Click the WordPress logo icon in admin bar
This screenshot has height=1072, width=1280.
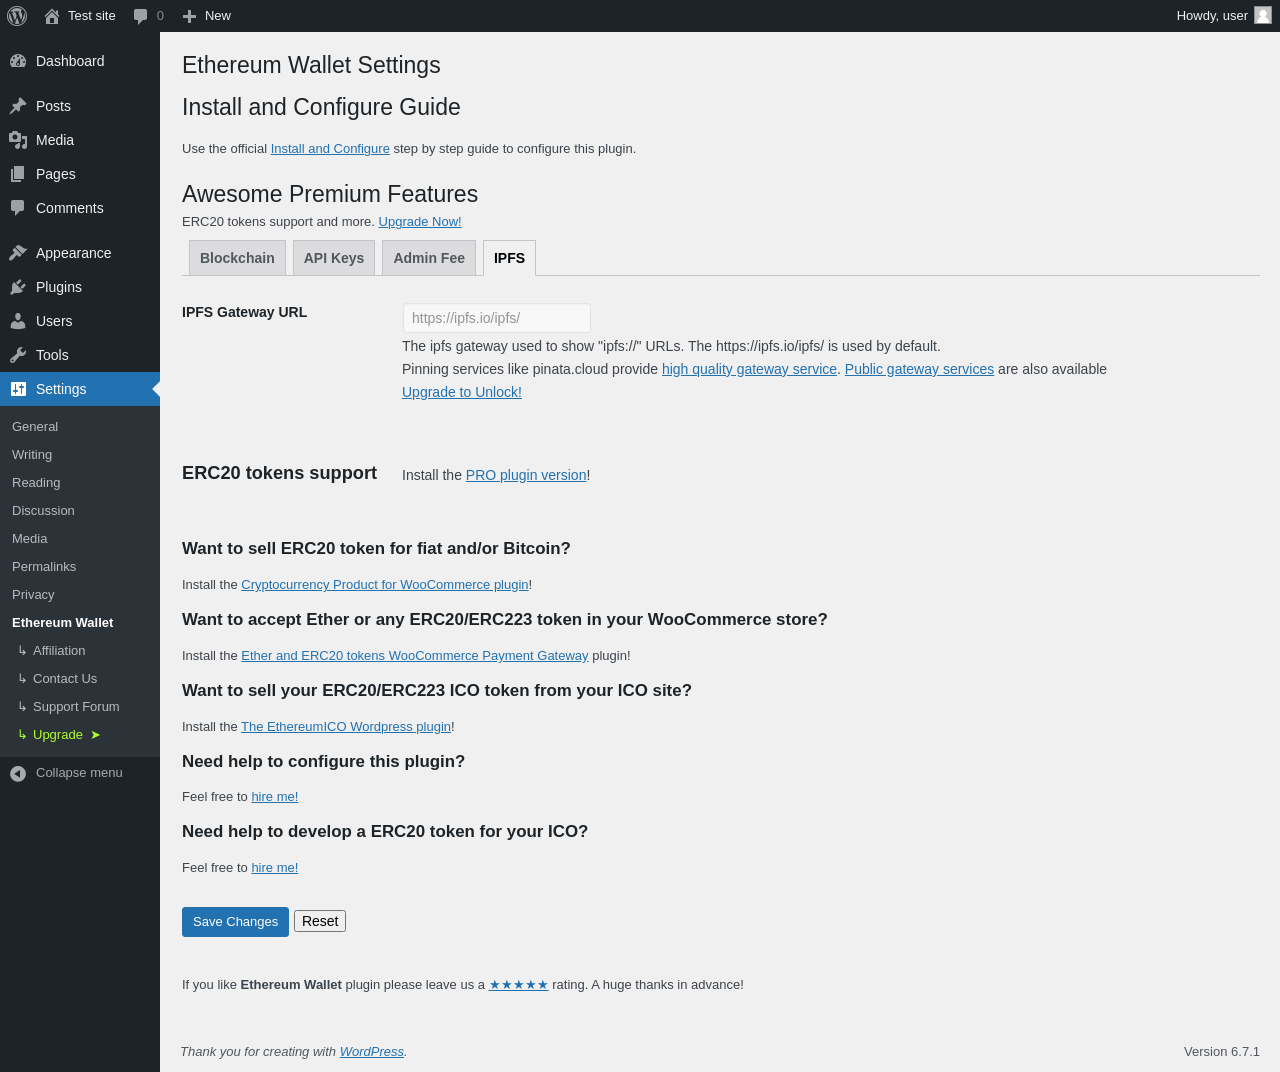(17, 16)
